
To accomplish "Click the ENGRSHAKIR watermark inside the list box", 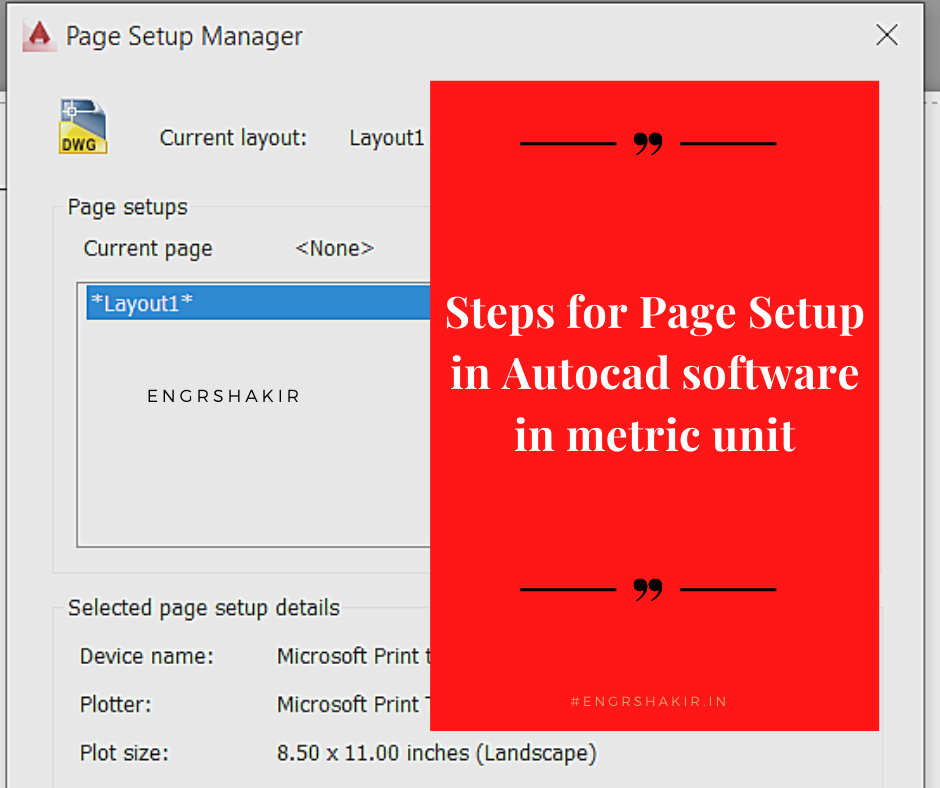I will [x=224, y=396].
